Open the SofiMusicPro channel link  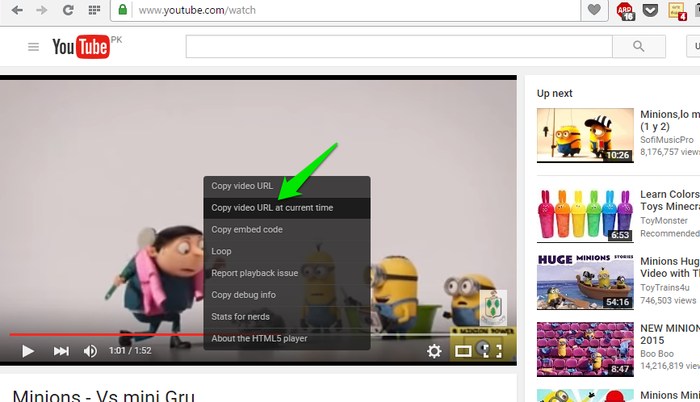pyautogui.click(x=667, y=140)
